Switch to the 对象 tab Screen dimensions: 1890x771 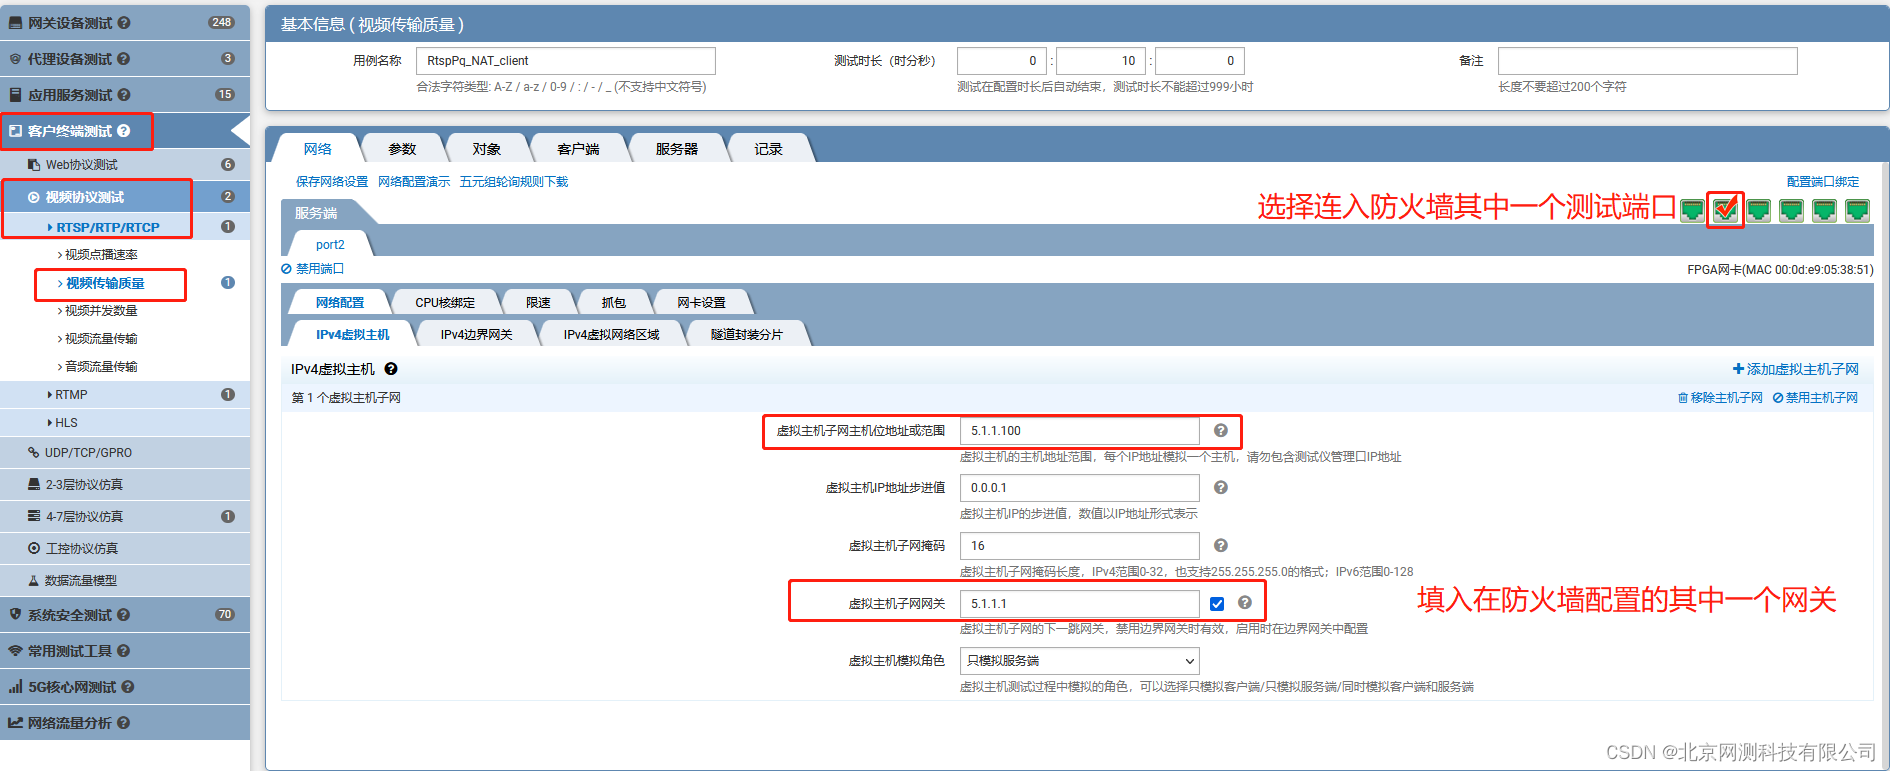pos(487,149)
